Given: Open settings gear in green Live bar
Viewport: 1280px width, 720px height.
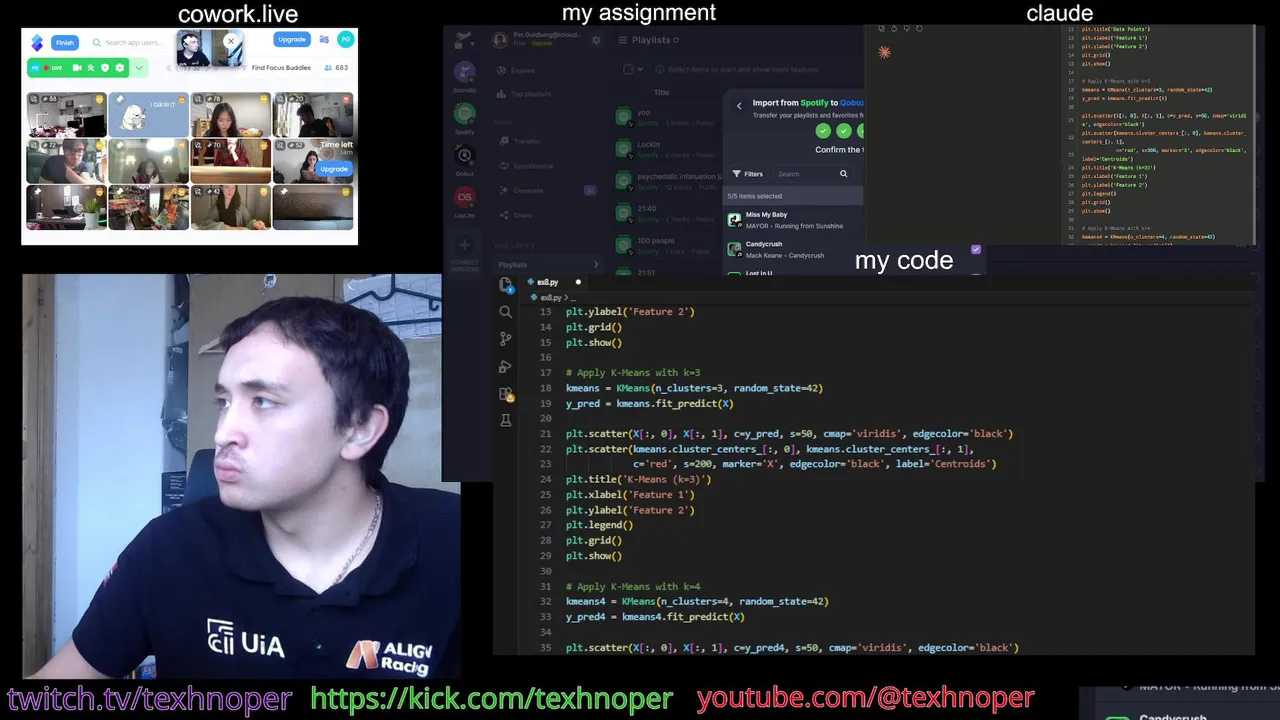Looking at the screenshot, I should point(119,68).
